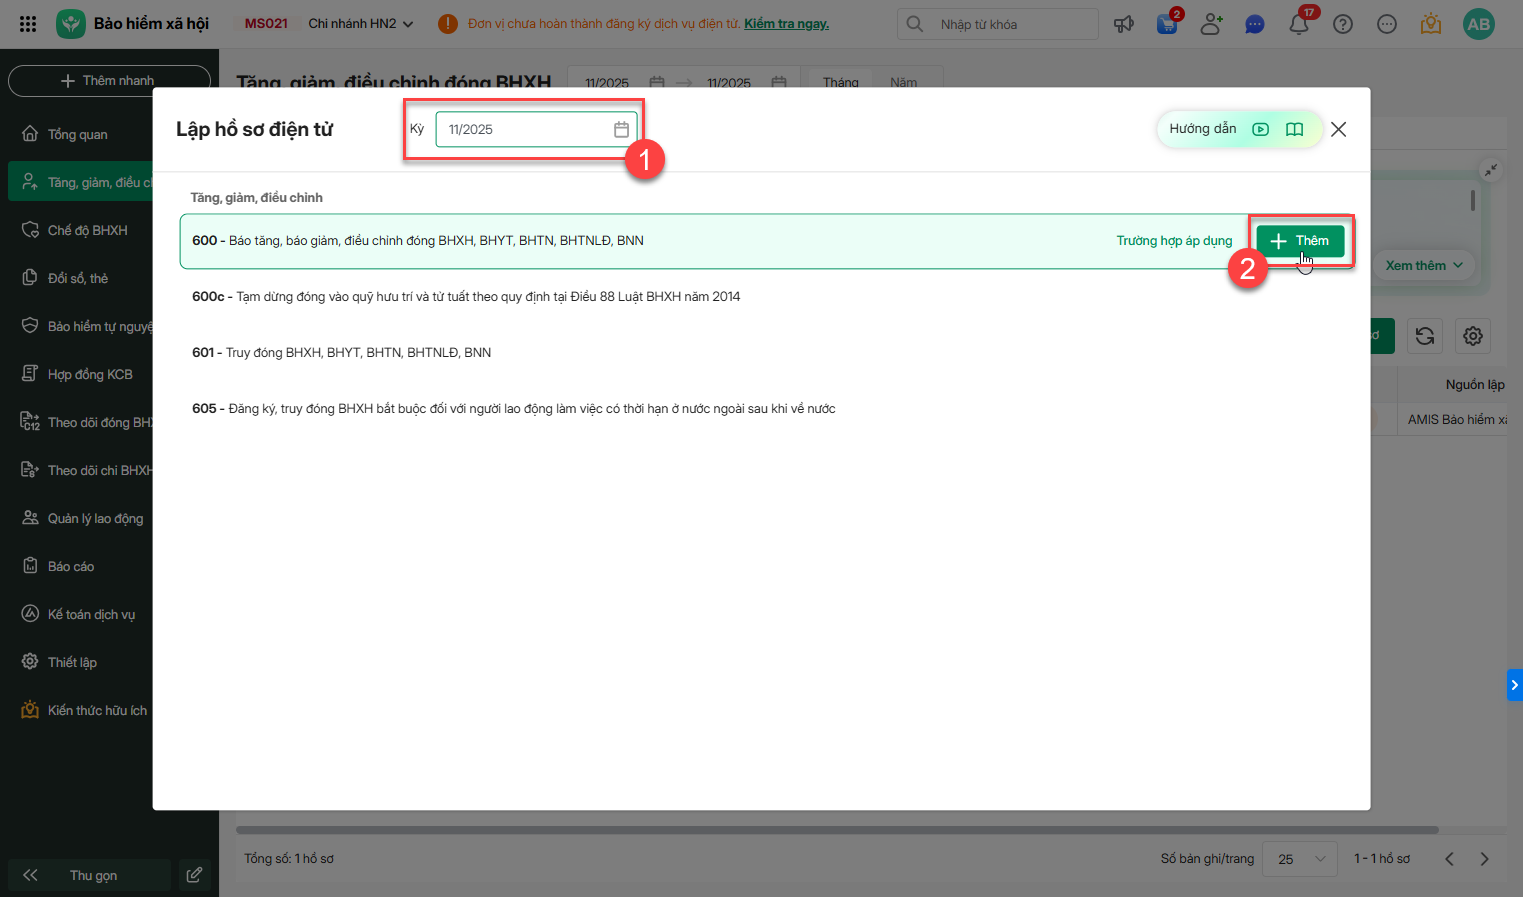Click the Hướng dẫn guide label

(x=1202, y=129)
